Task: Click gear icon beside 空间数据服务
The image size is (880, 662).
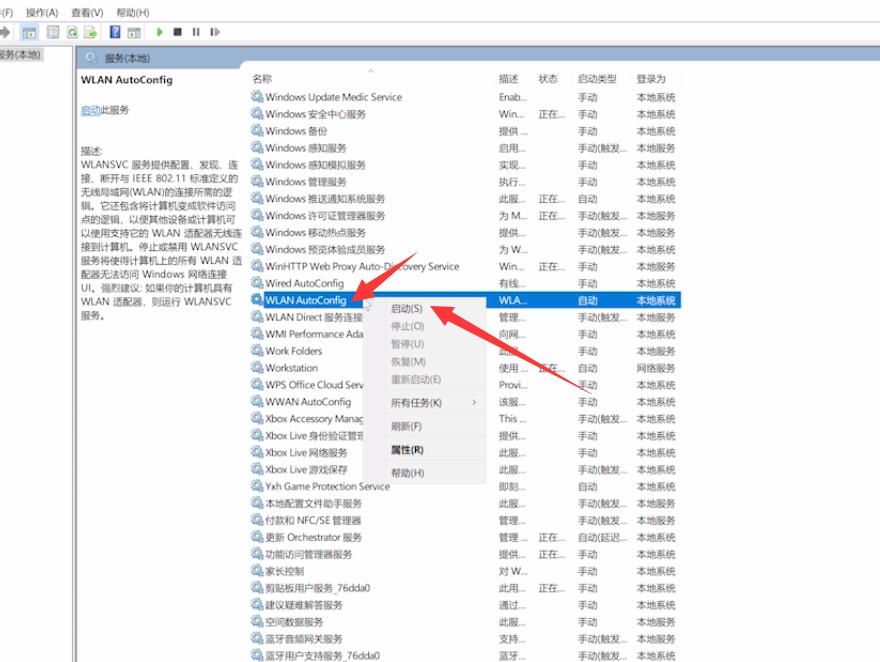Action: pyautogui.click(x=257, y=622)
